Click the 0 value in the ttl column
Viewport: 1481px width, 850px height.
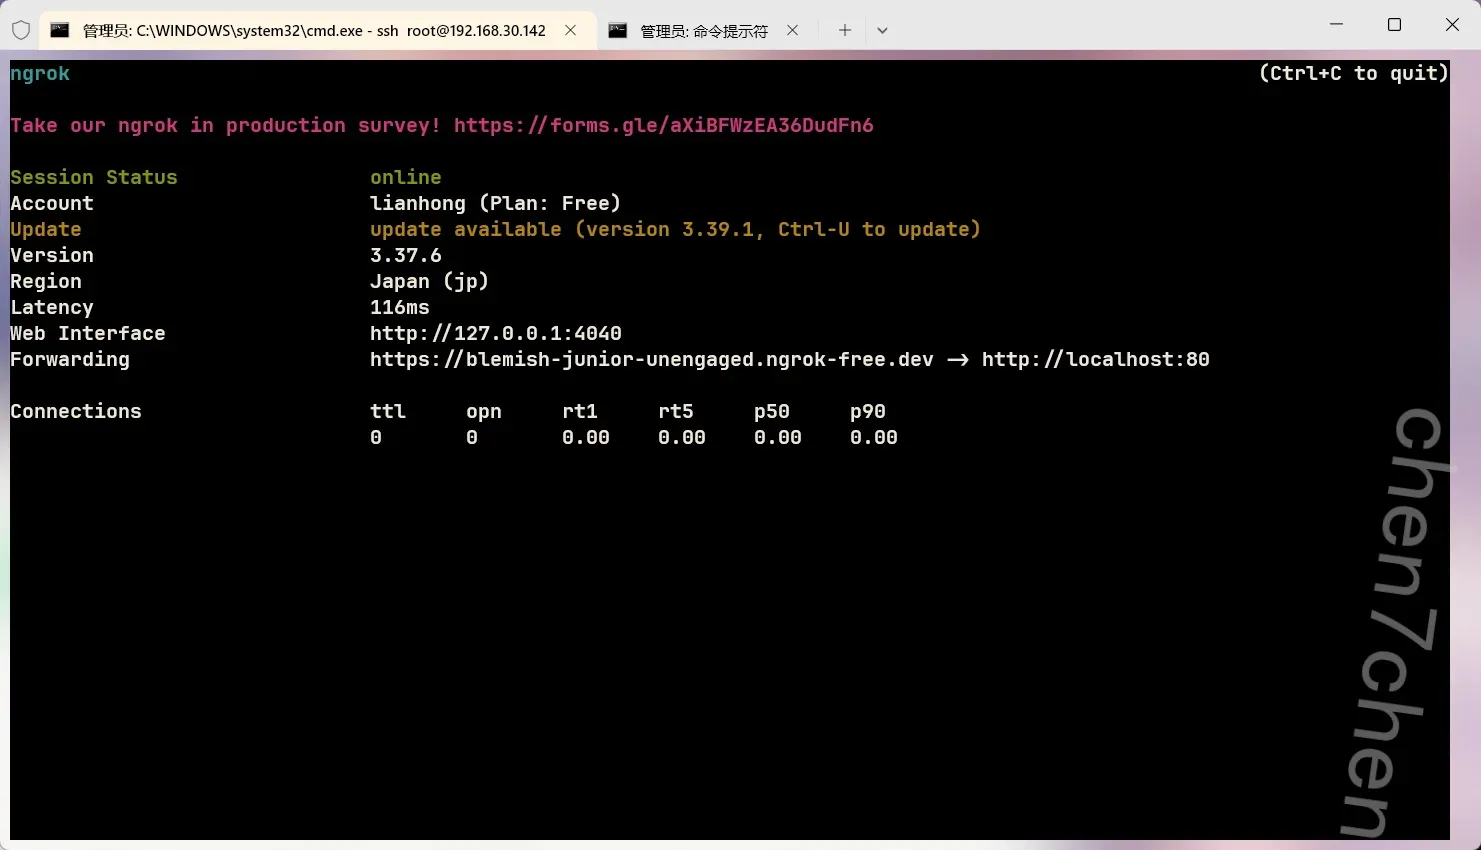[376, 437]
